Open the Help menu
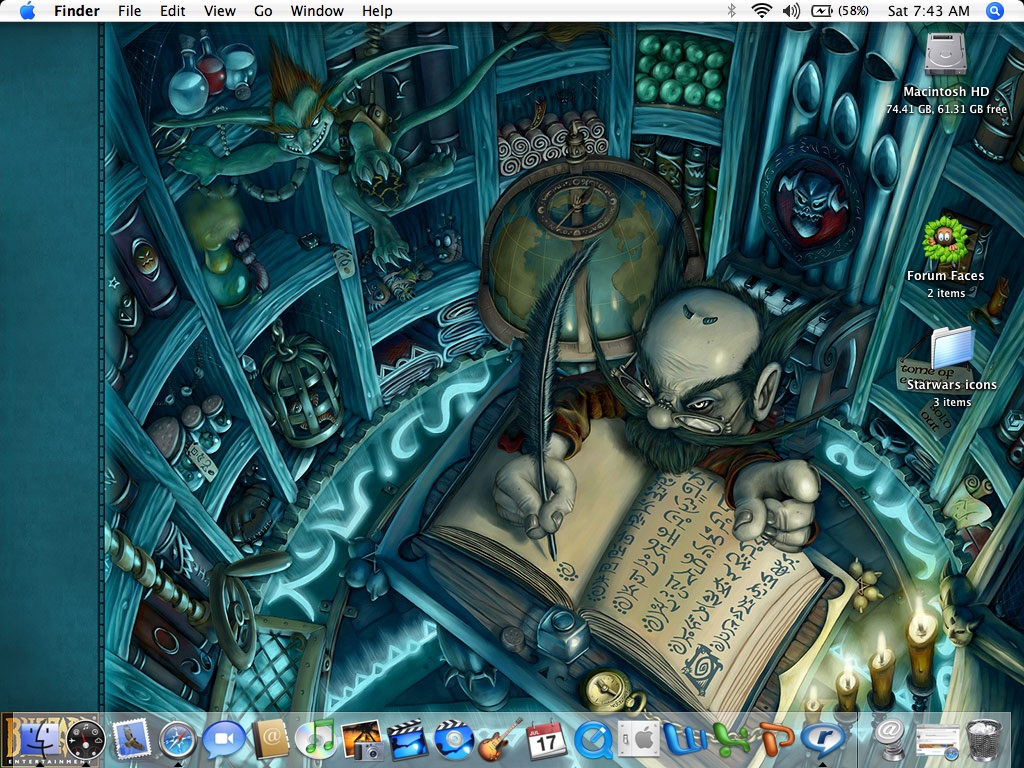Screen dimensions: 1024x768 click(377, 11)
